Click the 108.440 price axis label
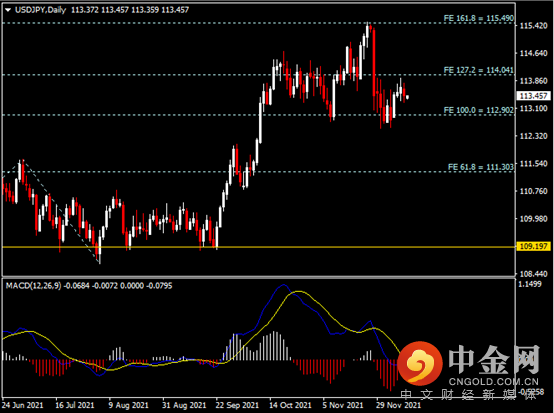 [x=534, y=274]
